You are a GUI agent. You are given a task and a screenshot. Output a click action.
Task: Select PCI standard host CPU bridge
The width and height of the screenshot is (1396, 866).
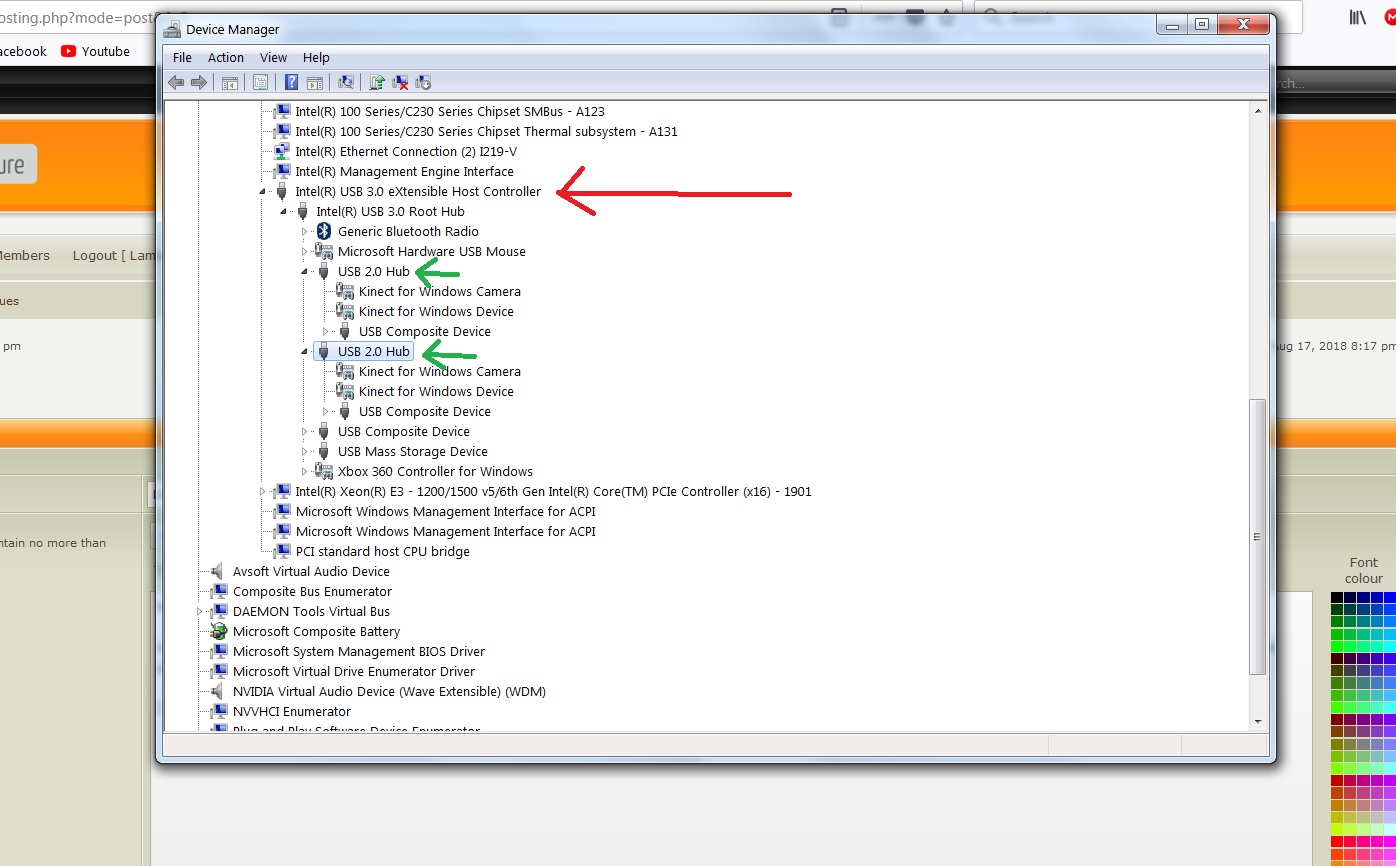[382, 551]
